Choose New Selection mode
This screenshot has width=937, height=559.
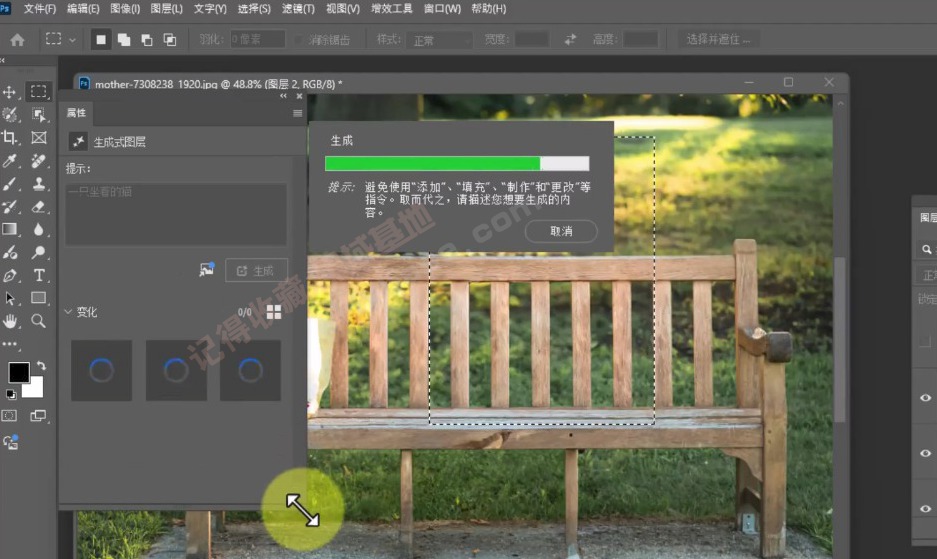[100, 39]
